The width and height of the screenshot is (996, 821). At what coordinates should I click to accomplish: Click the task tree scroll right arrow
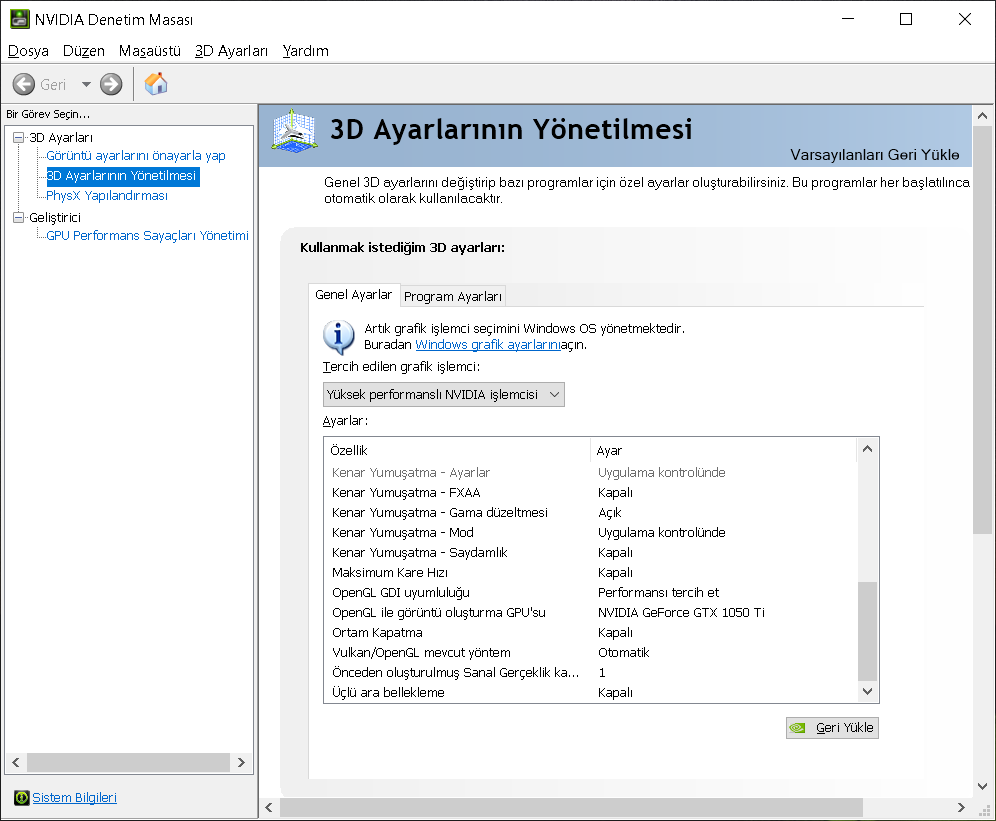tap(241, 763)
